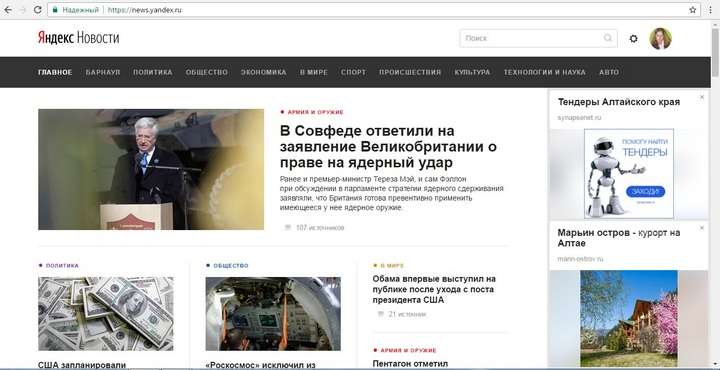This screenshot has height=370, width=720.
Task: Go to the Культура section
Action: [472, 73]
